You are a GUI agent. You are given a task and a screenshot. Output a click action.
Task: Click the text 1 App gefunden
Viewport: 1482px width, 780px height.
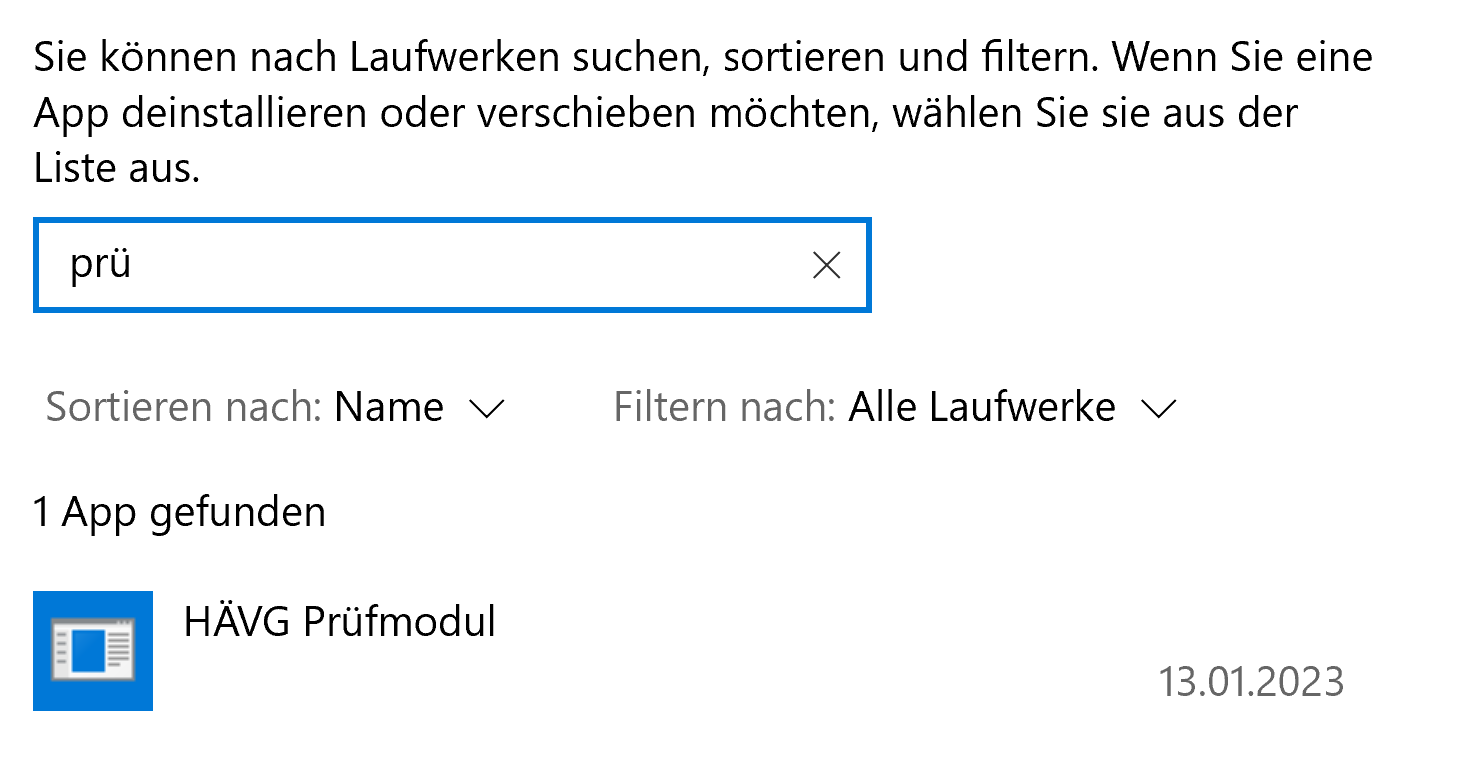tap(180, 512)
